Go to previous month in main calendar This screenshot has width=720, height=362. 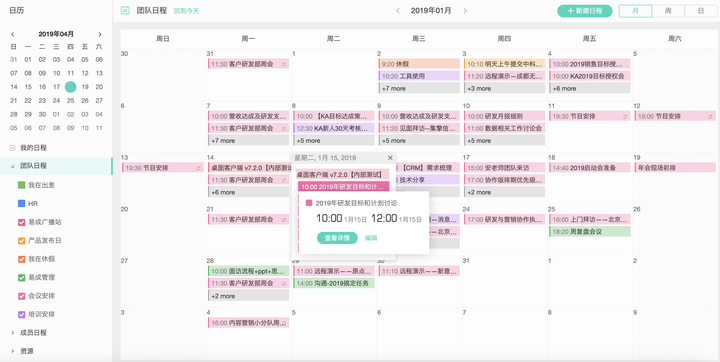[398, 11]
